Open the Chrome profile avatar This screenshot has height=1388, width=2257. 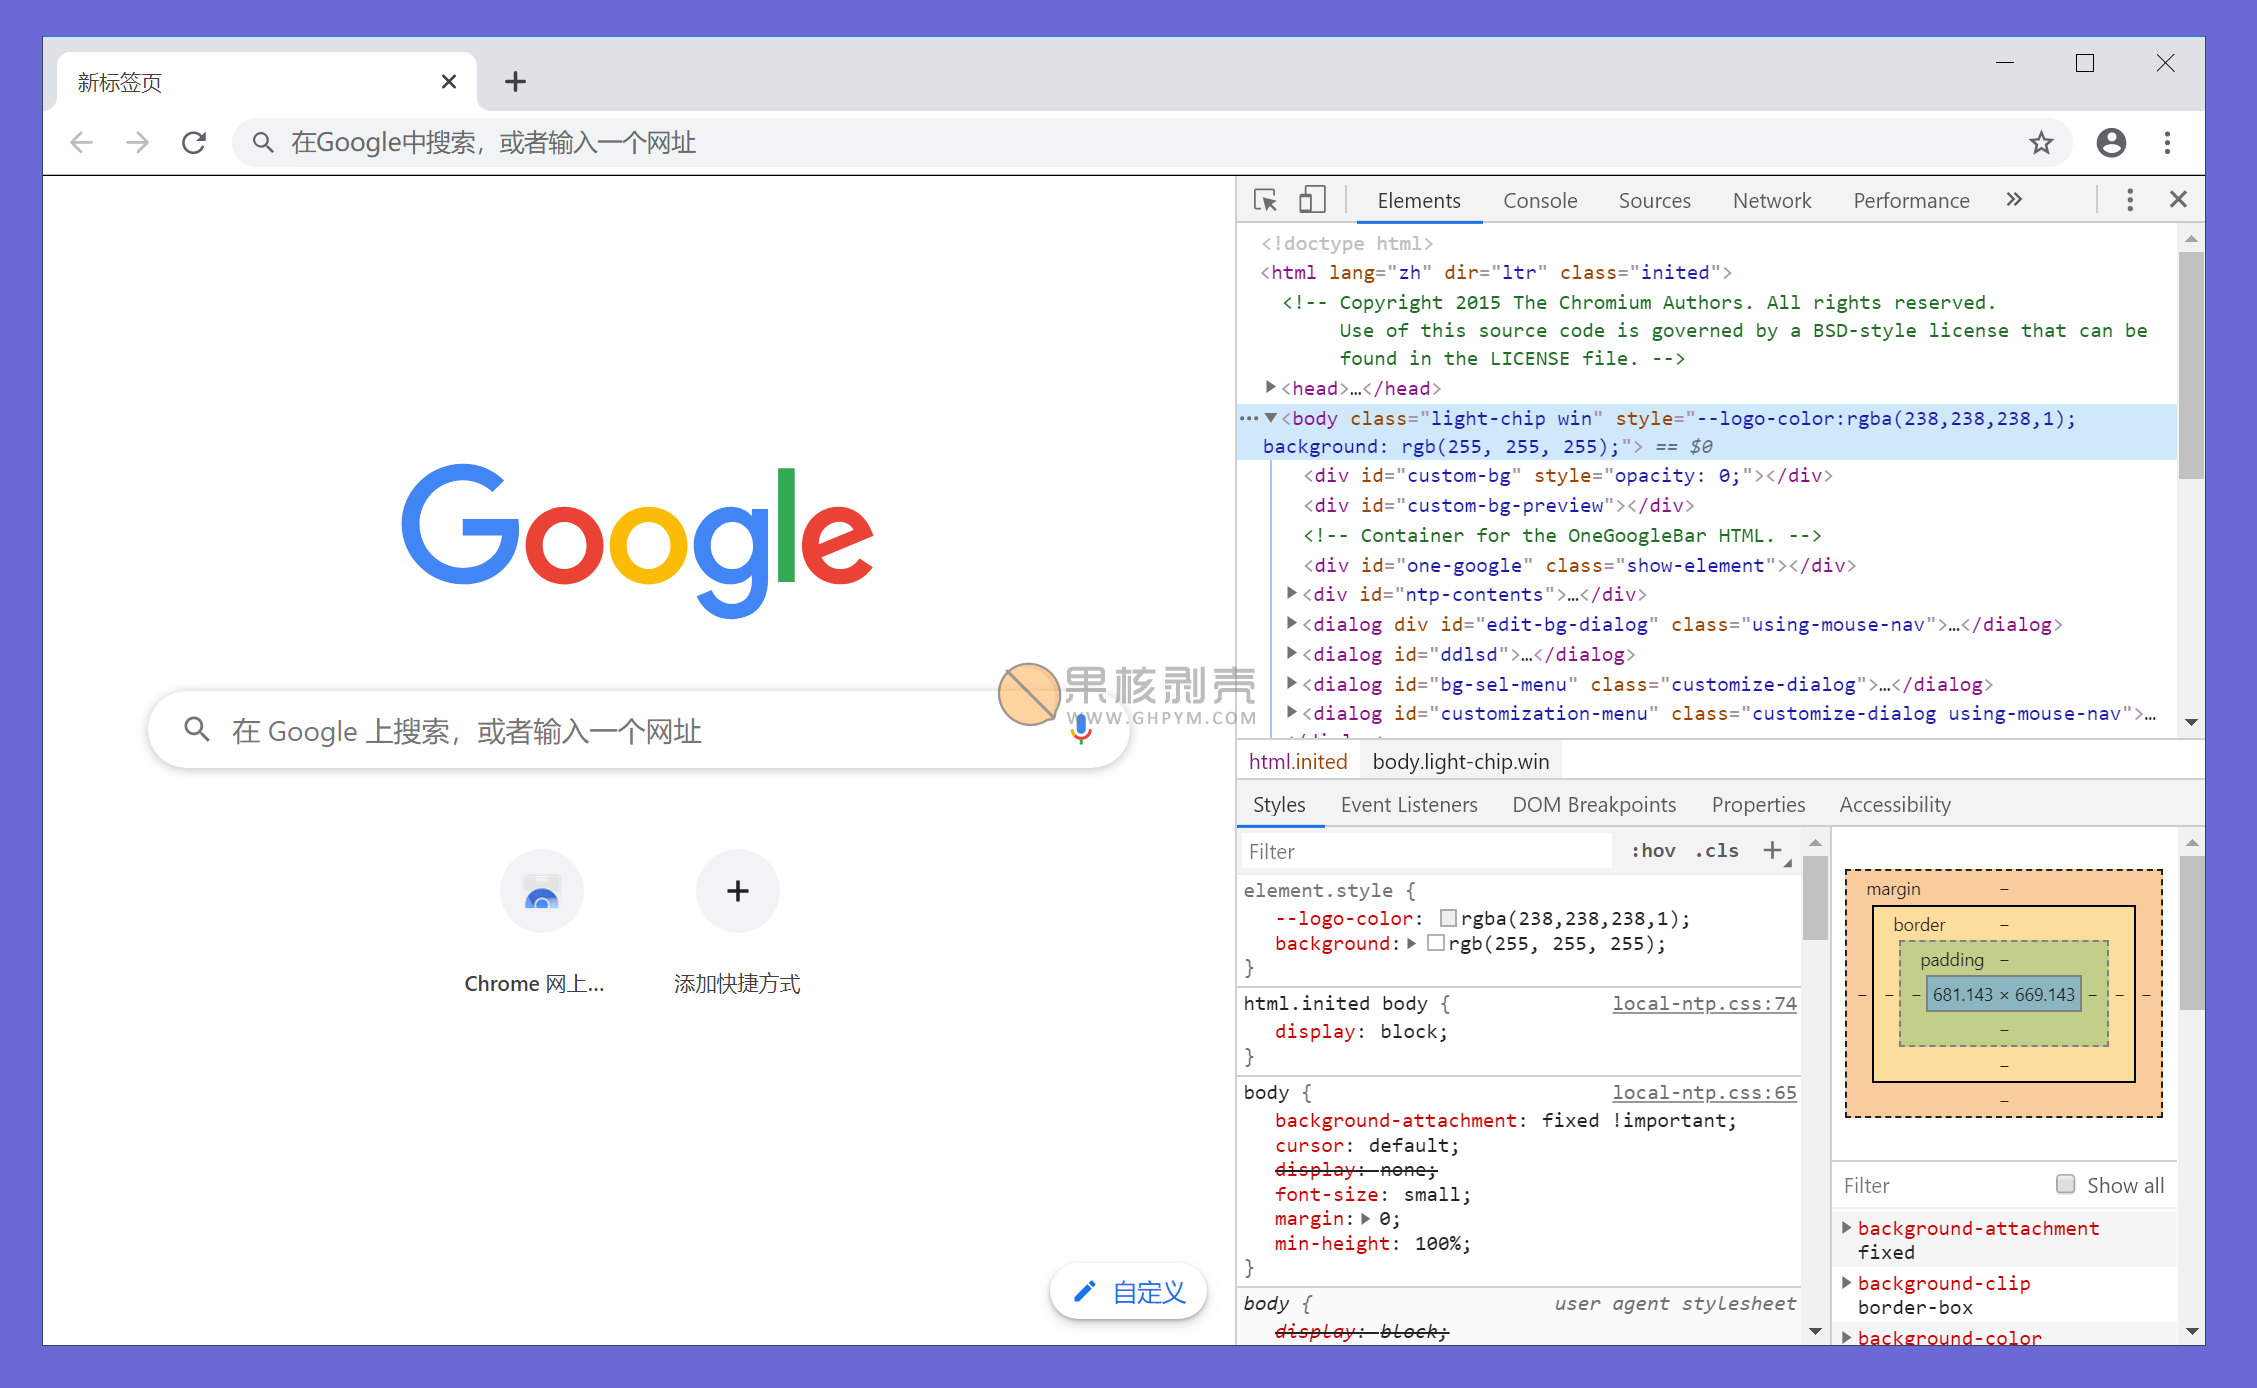[2111, 143]
